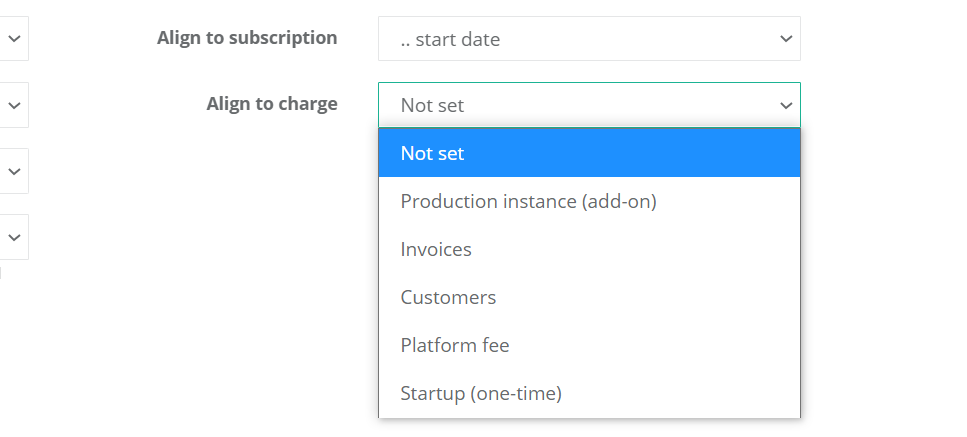Click the chevron in the 'Align to charge' field
The image size is (967, 437).
point(785,105)
